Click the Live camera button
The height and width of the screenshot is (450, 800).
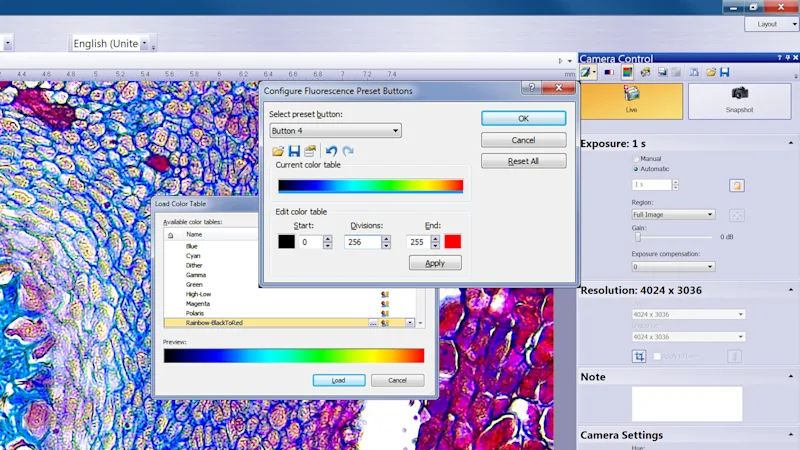pyautogui.click(x=632, y=102)
